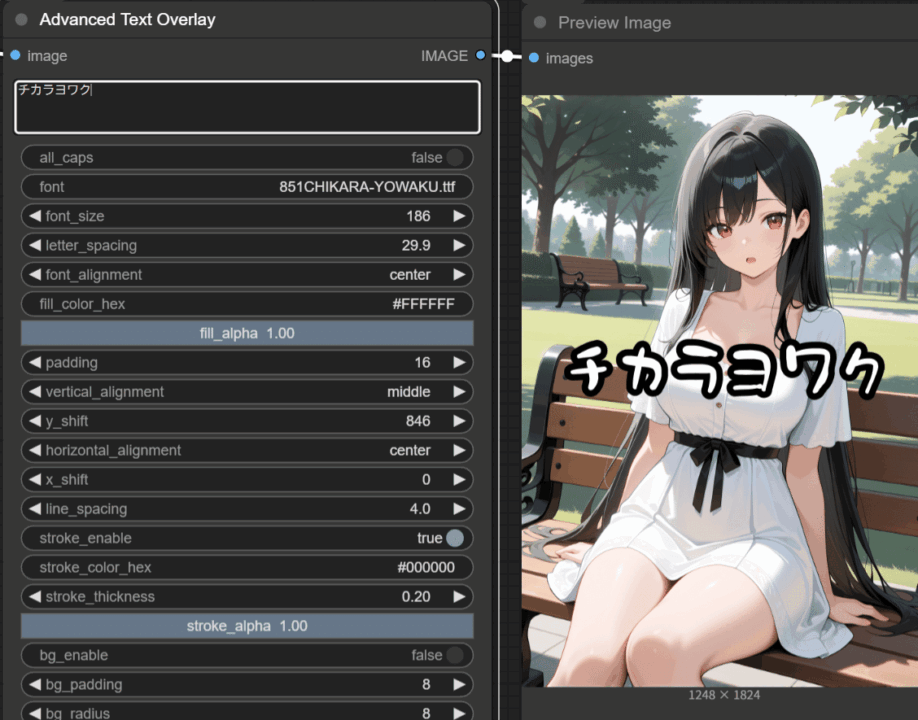Decrease x_shift with left arrow
This screenshot has height=720, width=918.
(x=35, y=479)
